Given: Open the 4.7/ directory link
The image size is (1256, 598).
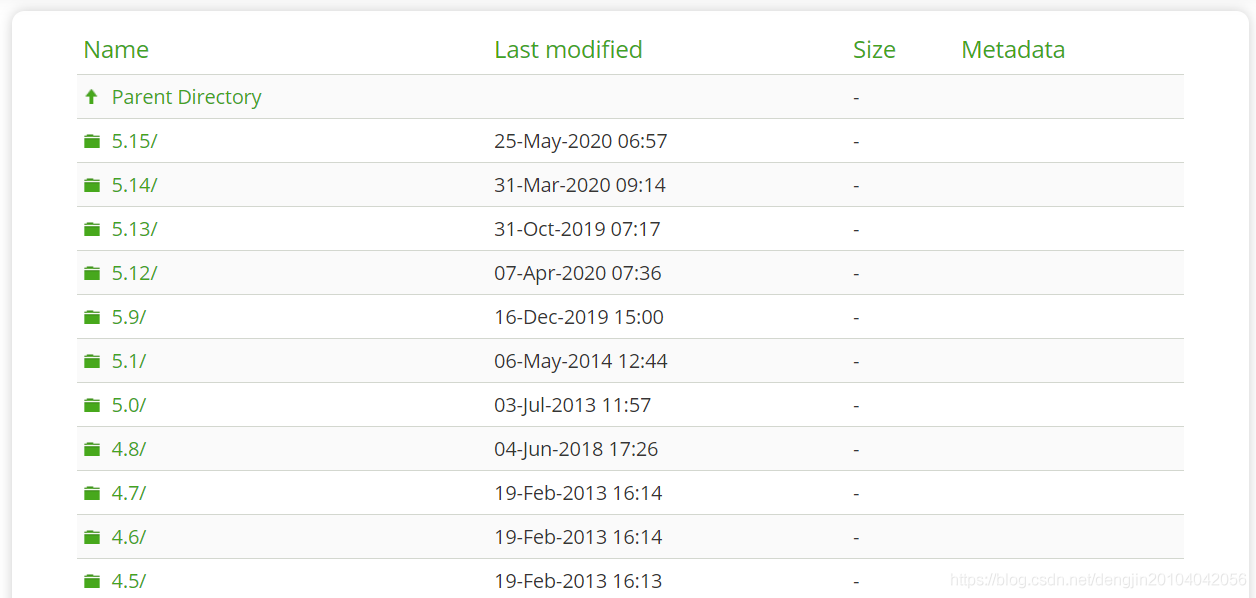Looking at the screenshot, I should coord(128,493).
